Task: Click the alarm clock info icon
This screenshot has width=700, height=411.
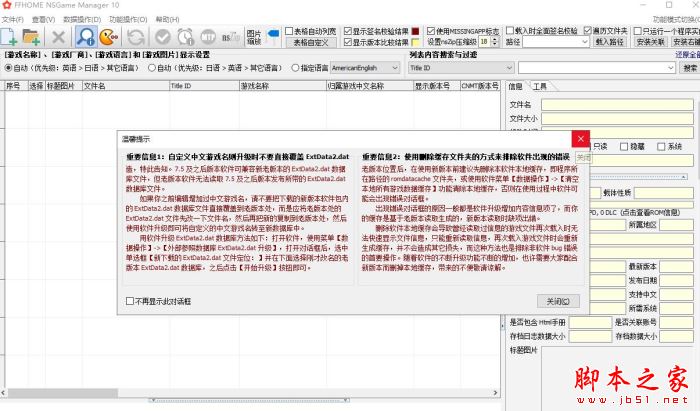Action: (x=185, y=37)
